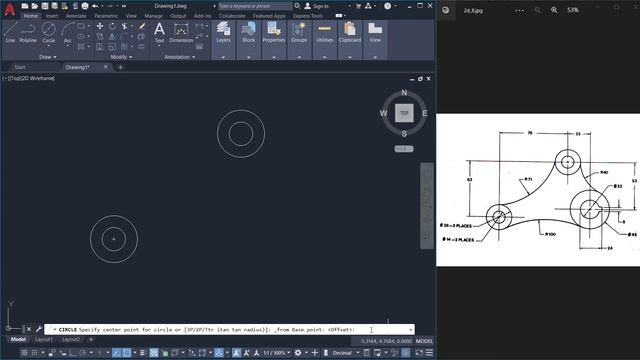Click the Open file icon in quick access toolbar
Viewport: 640px width, 360px height.
pyautogui.click(x=35, y=6)
